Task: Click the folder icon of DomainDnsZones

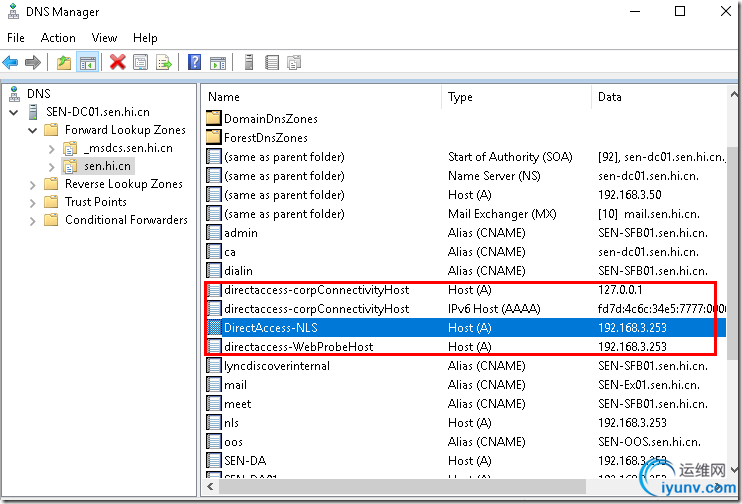Action: tap(214, 118)
